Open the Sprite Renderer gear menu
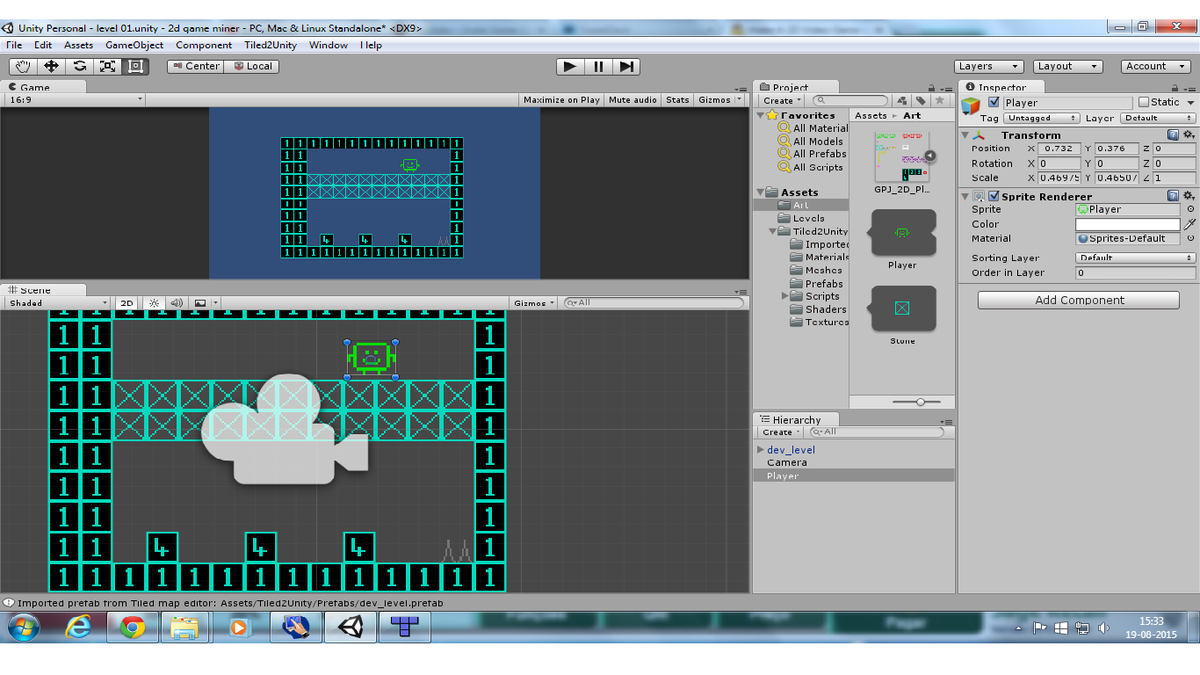The image size is (1200, 675). 1188,196
